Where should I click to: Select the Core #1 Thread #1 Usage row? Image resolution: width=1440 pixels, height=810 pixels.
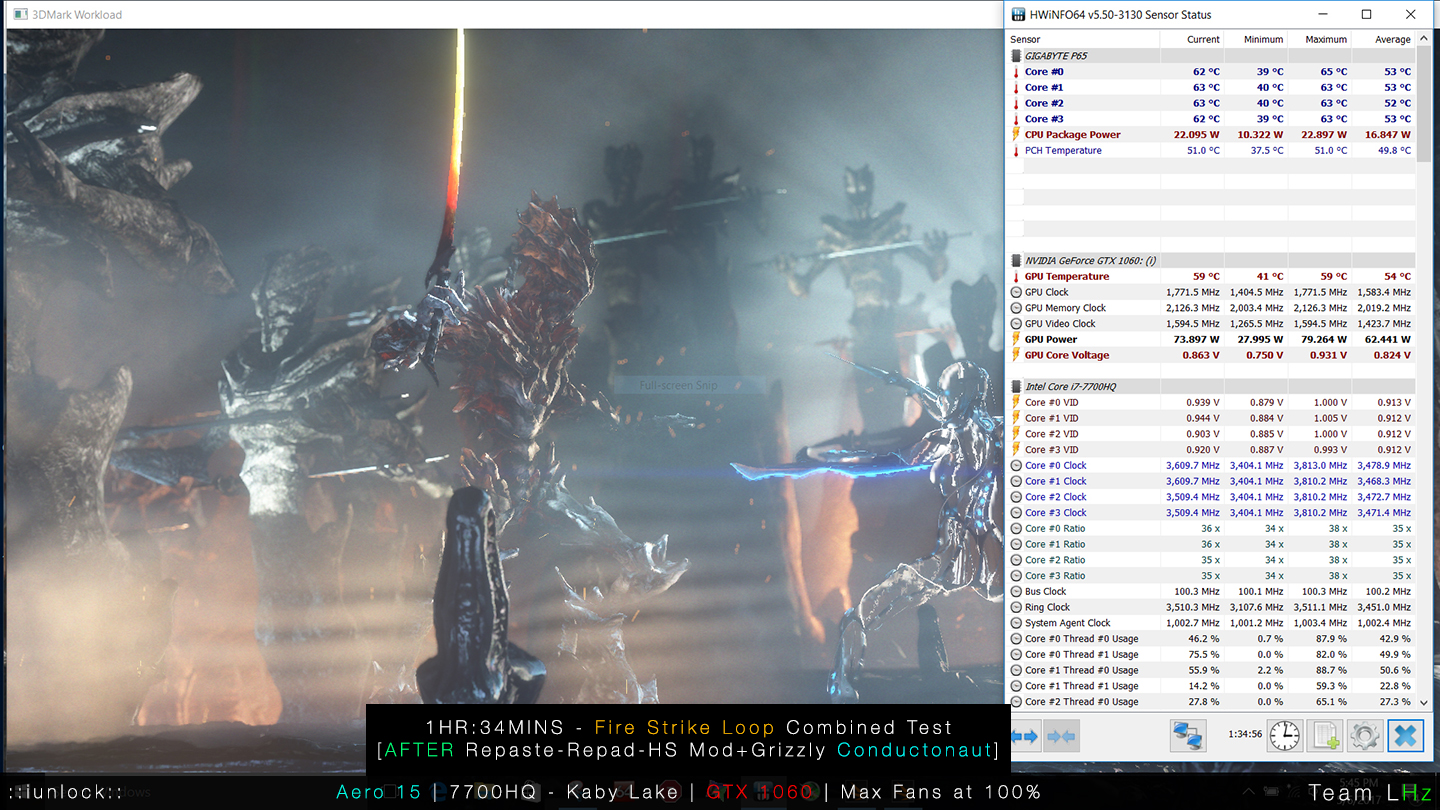pos(1211,686)
